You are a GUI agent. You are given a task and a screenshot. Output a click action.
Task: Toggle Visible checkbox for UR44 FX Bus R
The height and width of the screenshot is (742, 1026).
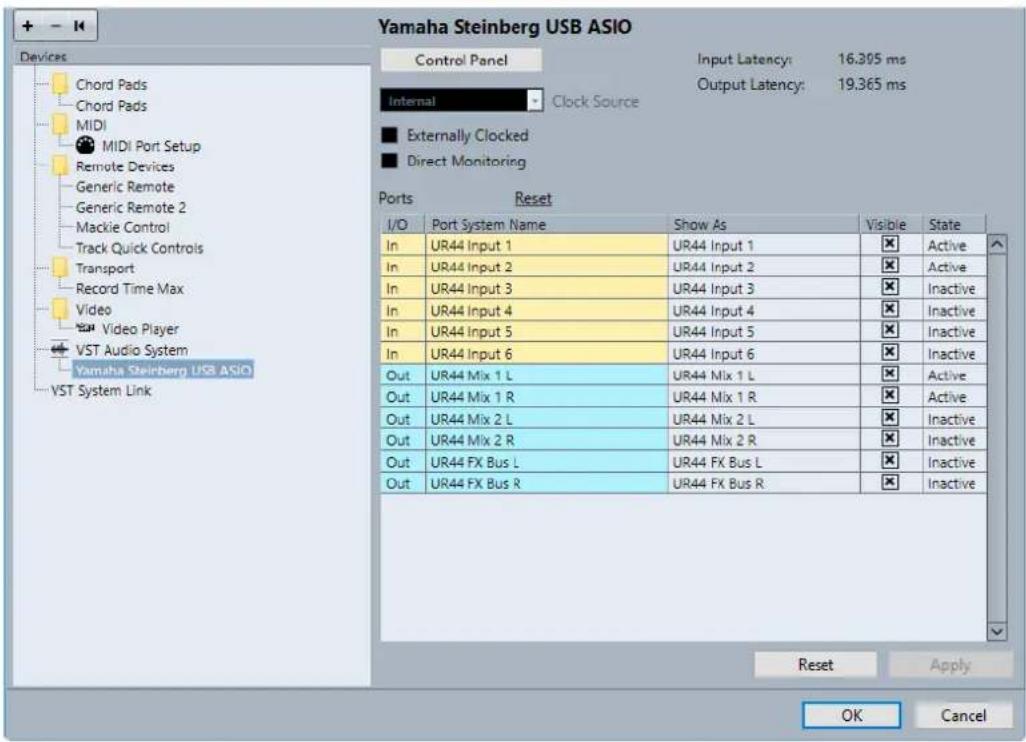pos(889,482)
